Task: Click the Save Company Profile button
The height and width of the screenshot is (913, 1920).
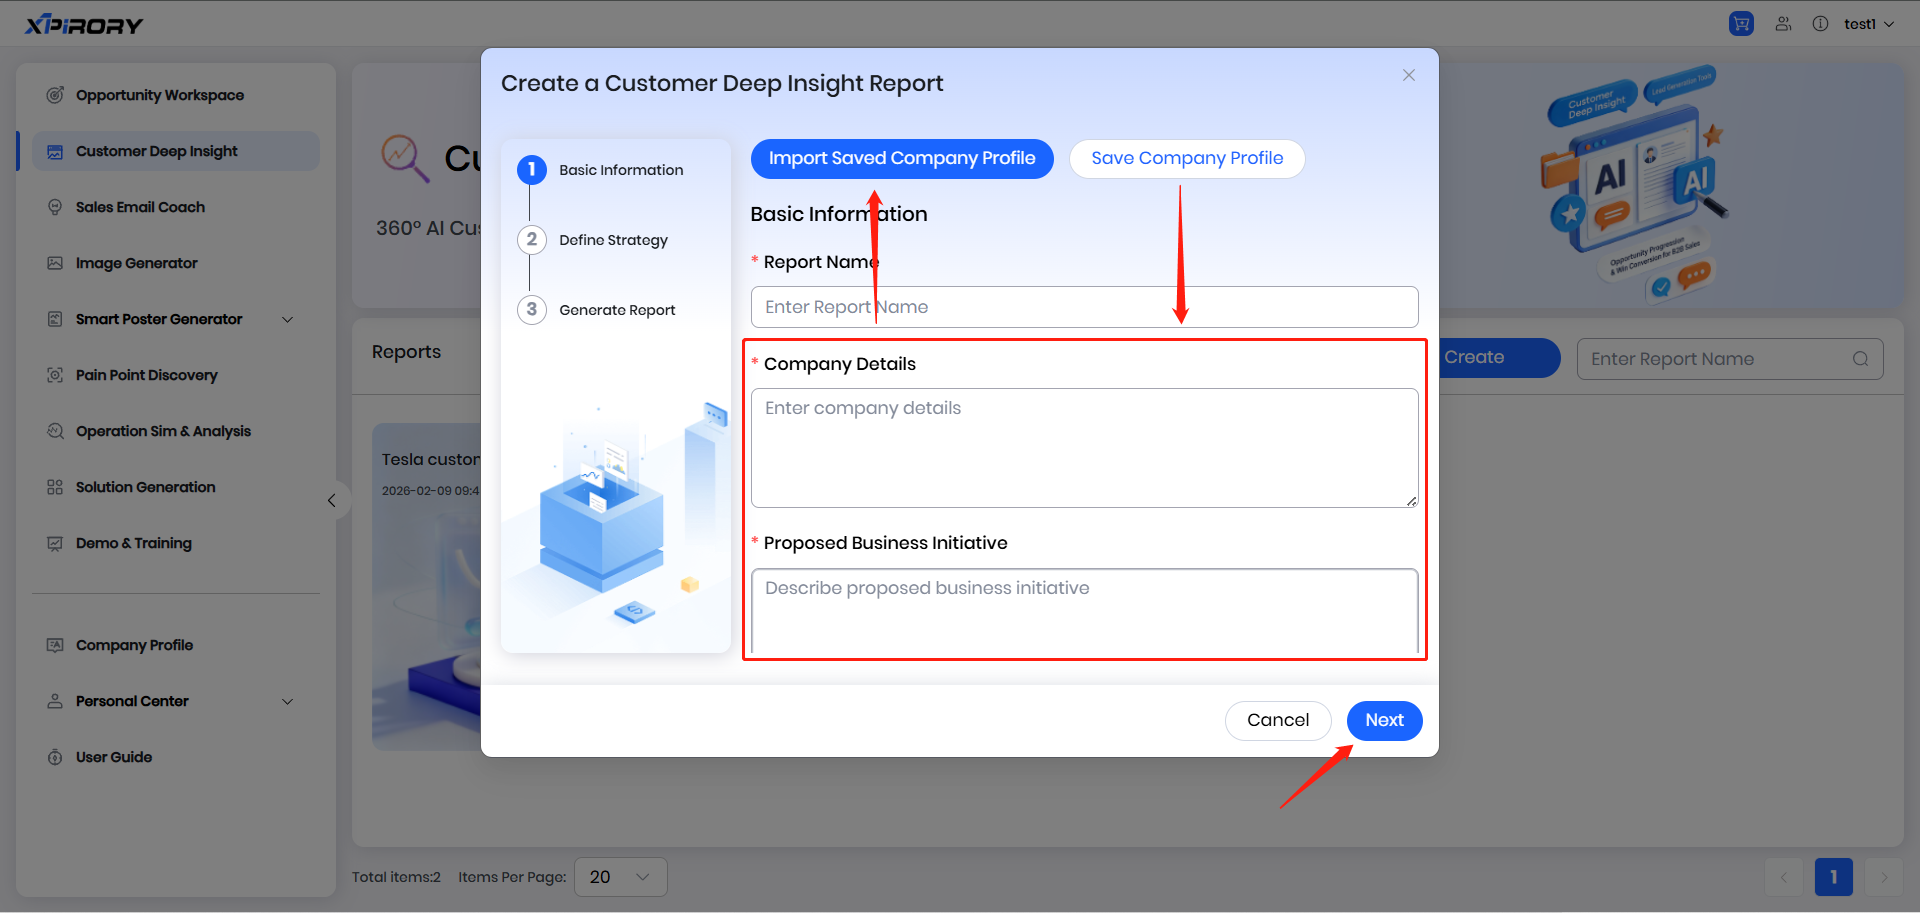Action: tap(1186, 159)
